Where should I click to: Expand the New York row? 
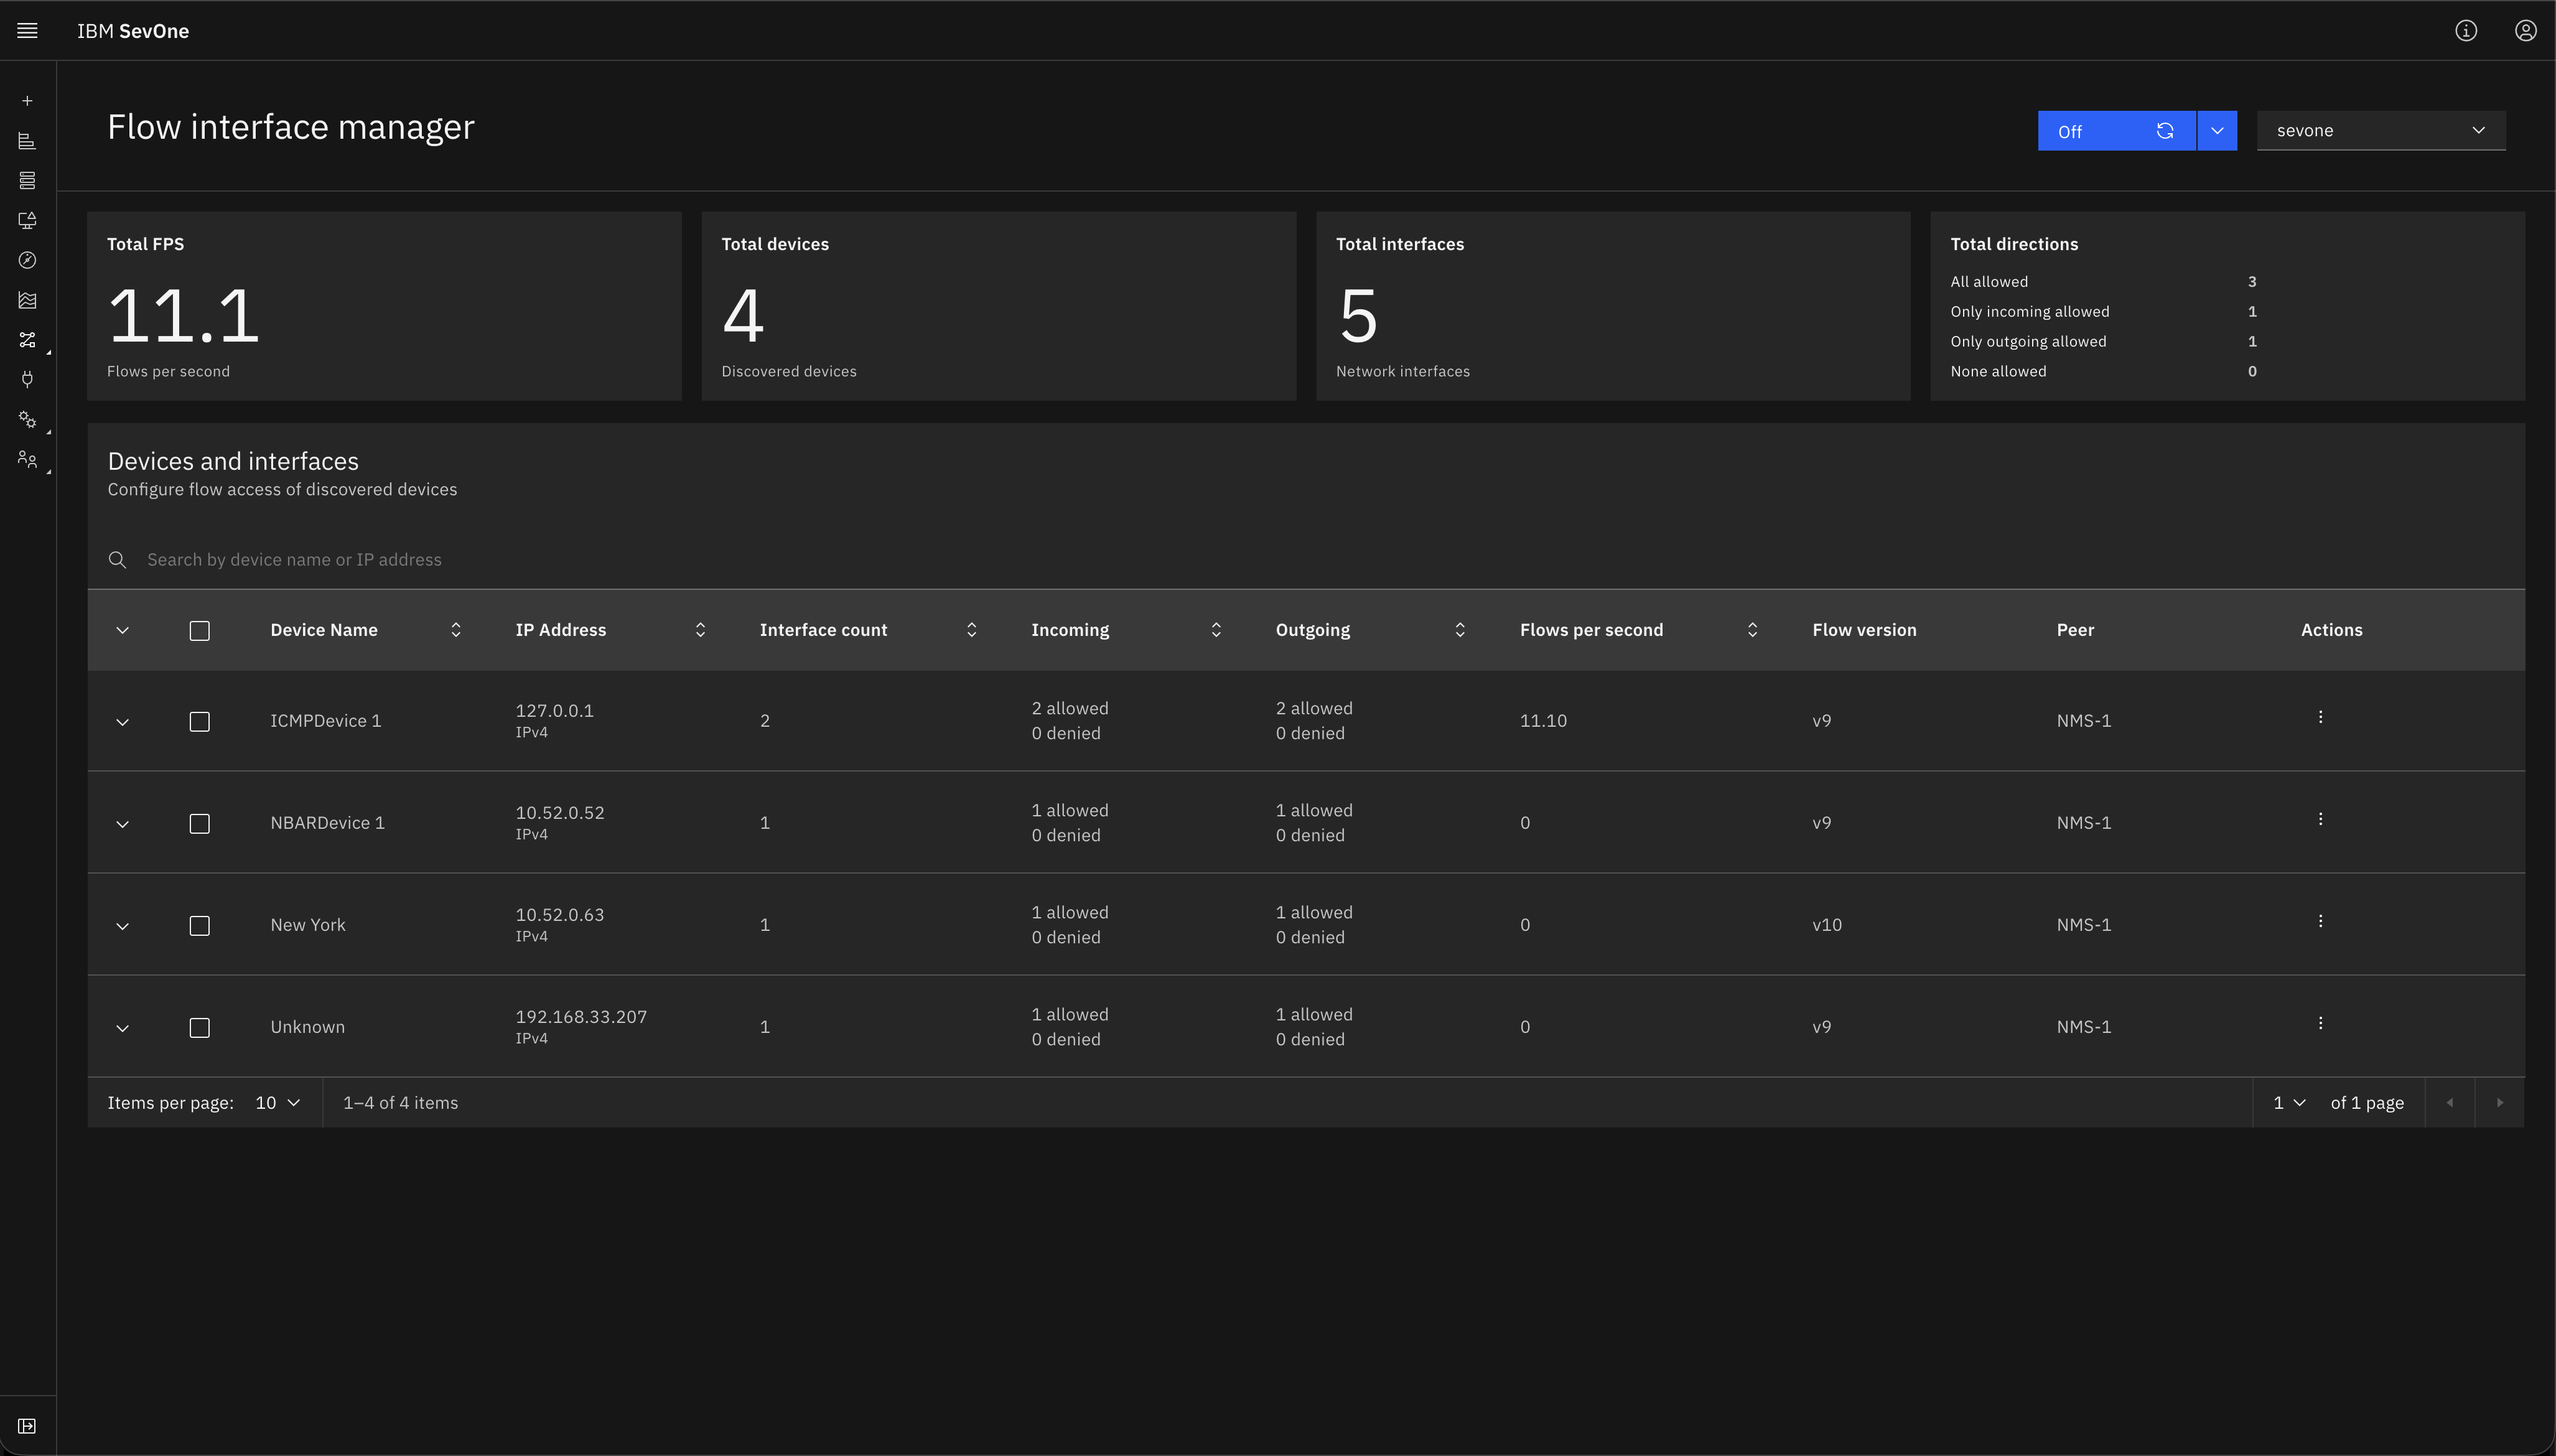coord(123,926)
